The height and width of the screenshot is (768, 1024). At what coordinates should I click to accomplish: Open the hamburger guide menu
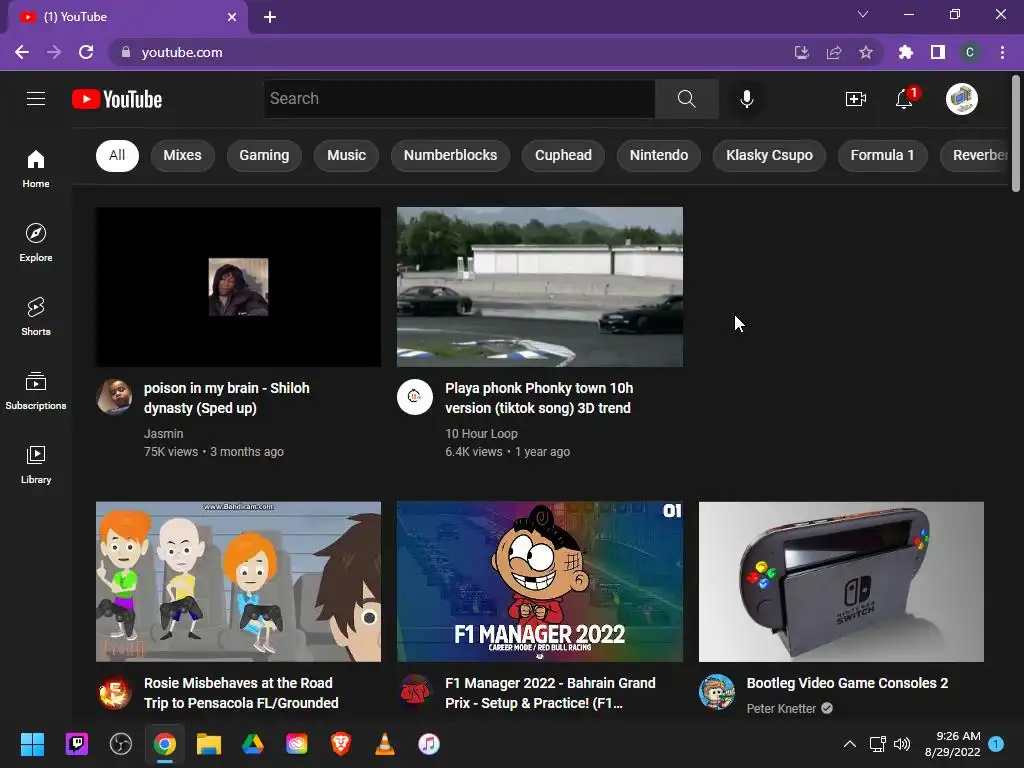tap(36, 99)
